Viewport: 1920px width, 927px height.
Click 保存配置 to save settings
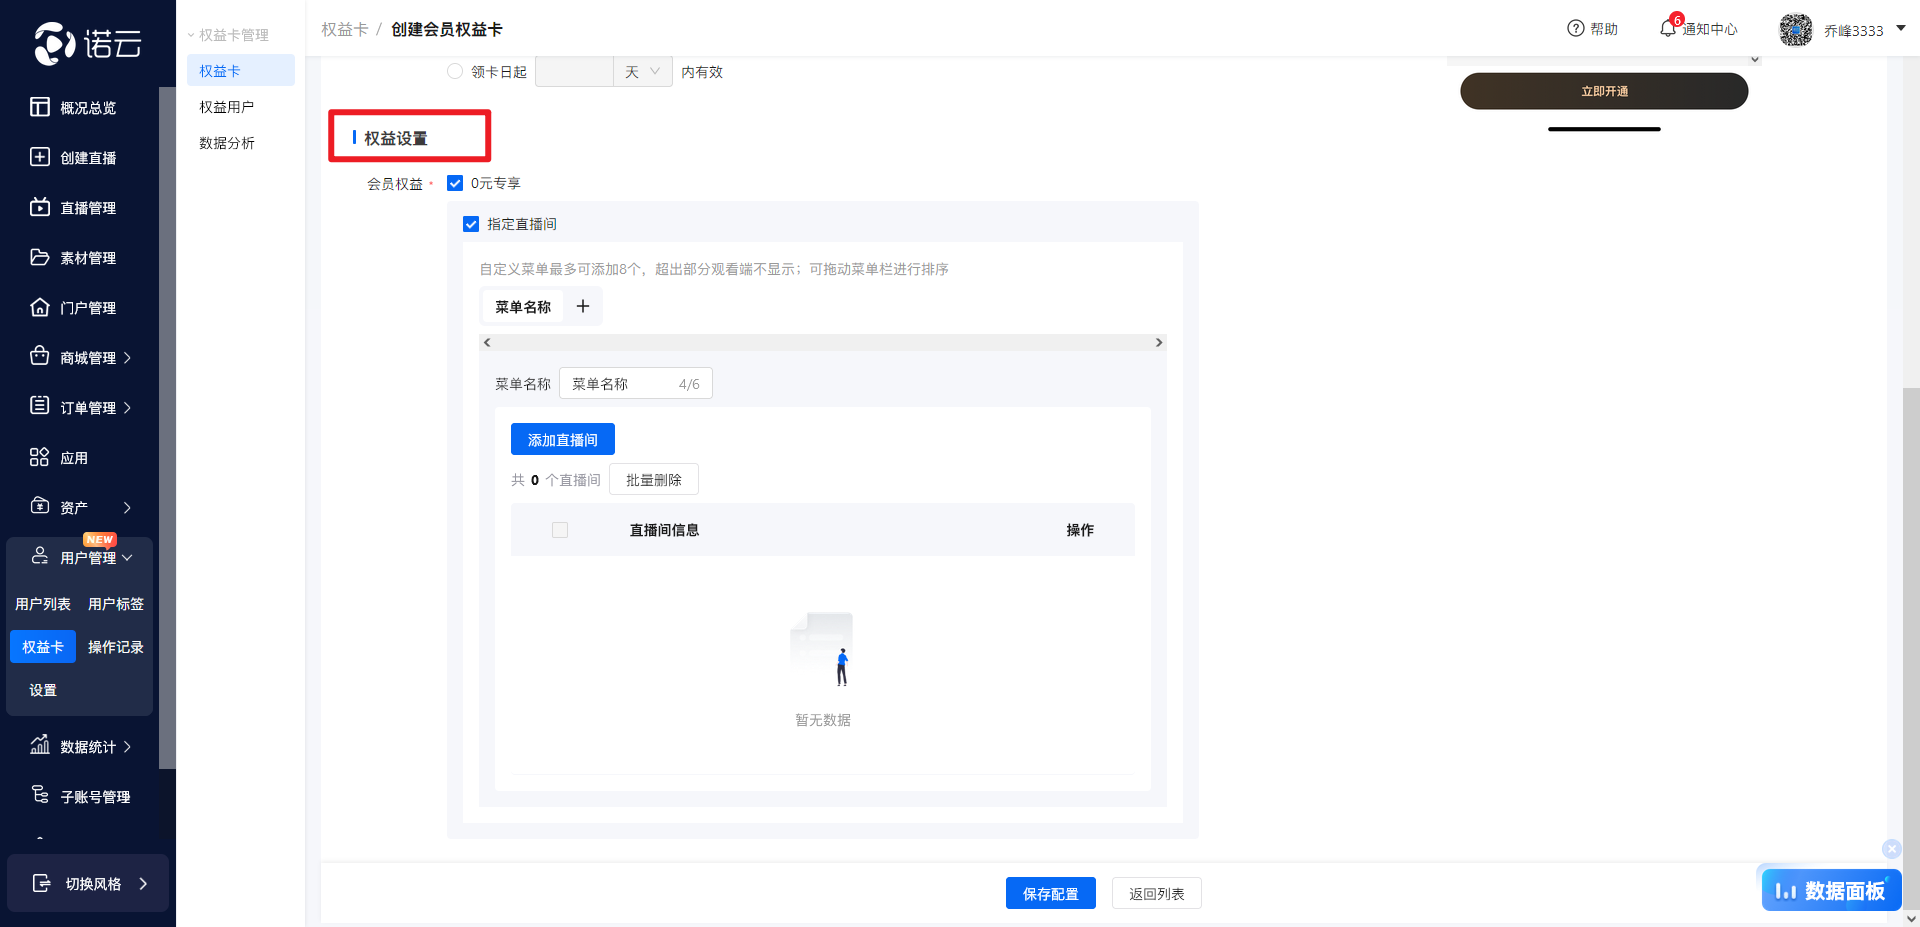1050,893
